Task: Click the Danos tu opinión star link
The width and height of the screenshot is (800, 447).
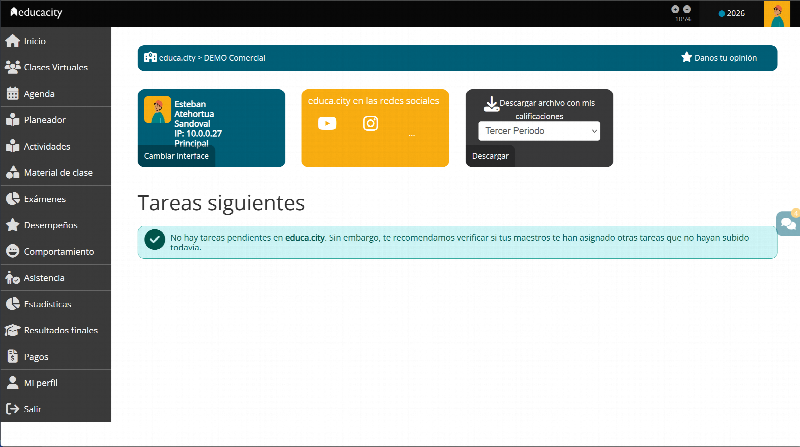Action: pos(719,58)
